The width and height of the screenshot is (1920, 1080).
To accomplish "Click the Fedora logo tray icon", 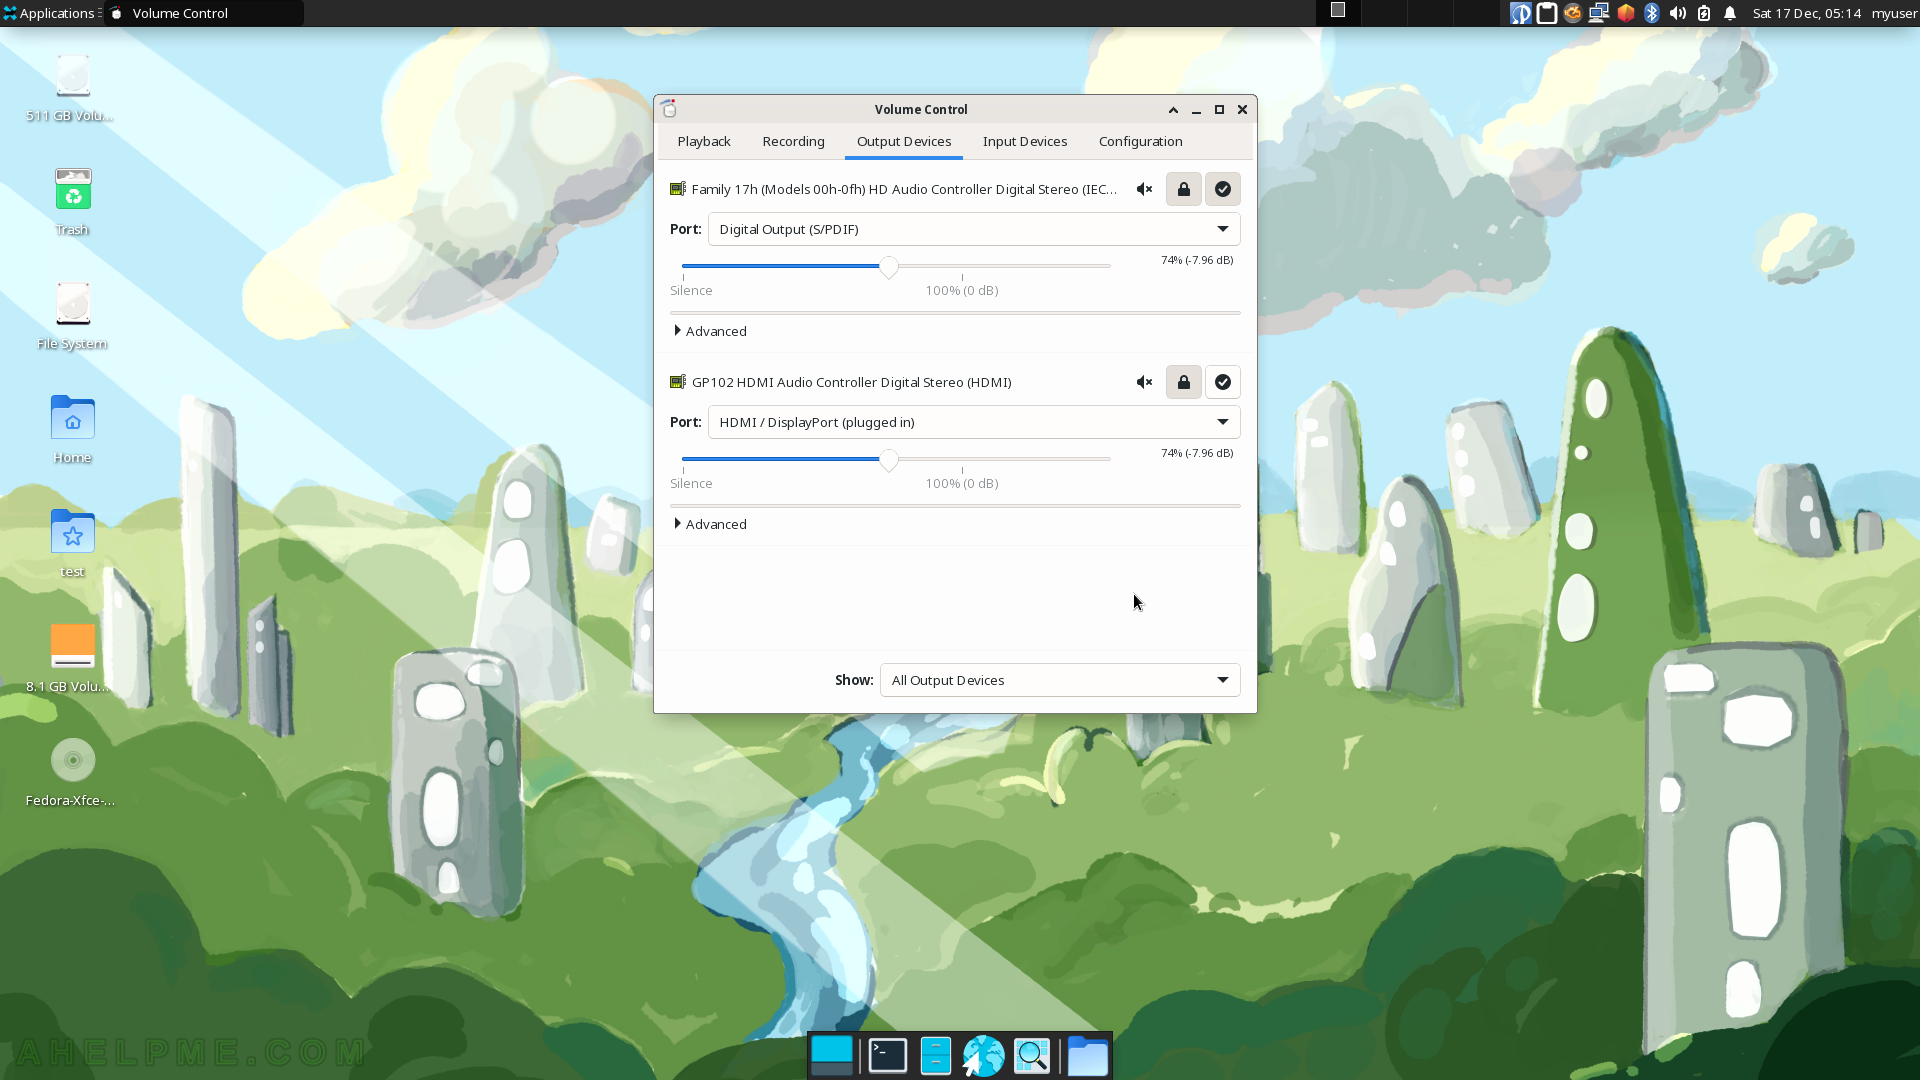I will pos(1521,13).
